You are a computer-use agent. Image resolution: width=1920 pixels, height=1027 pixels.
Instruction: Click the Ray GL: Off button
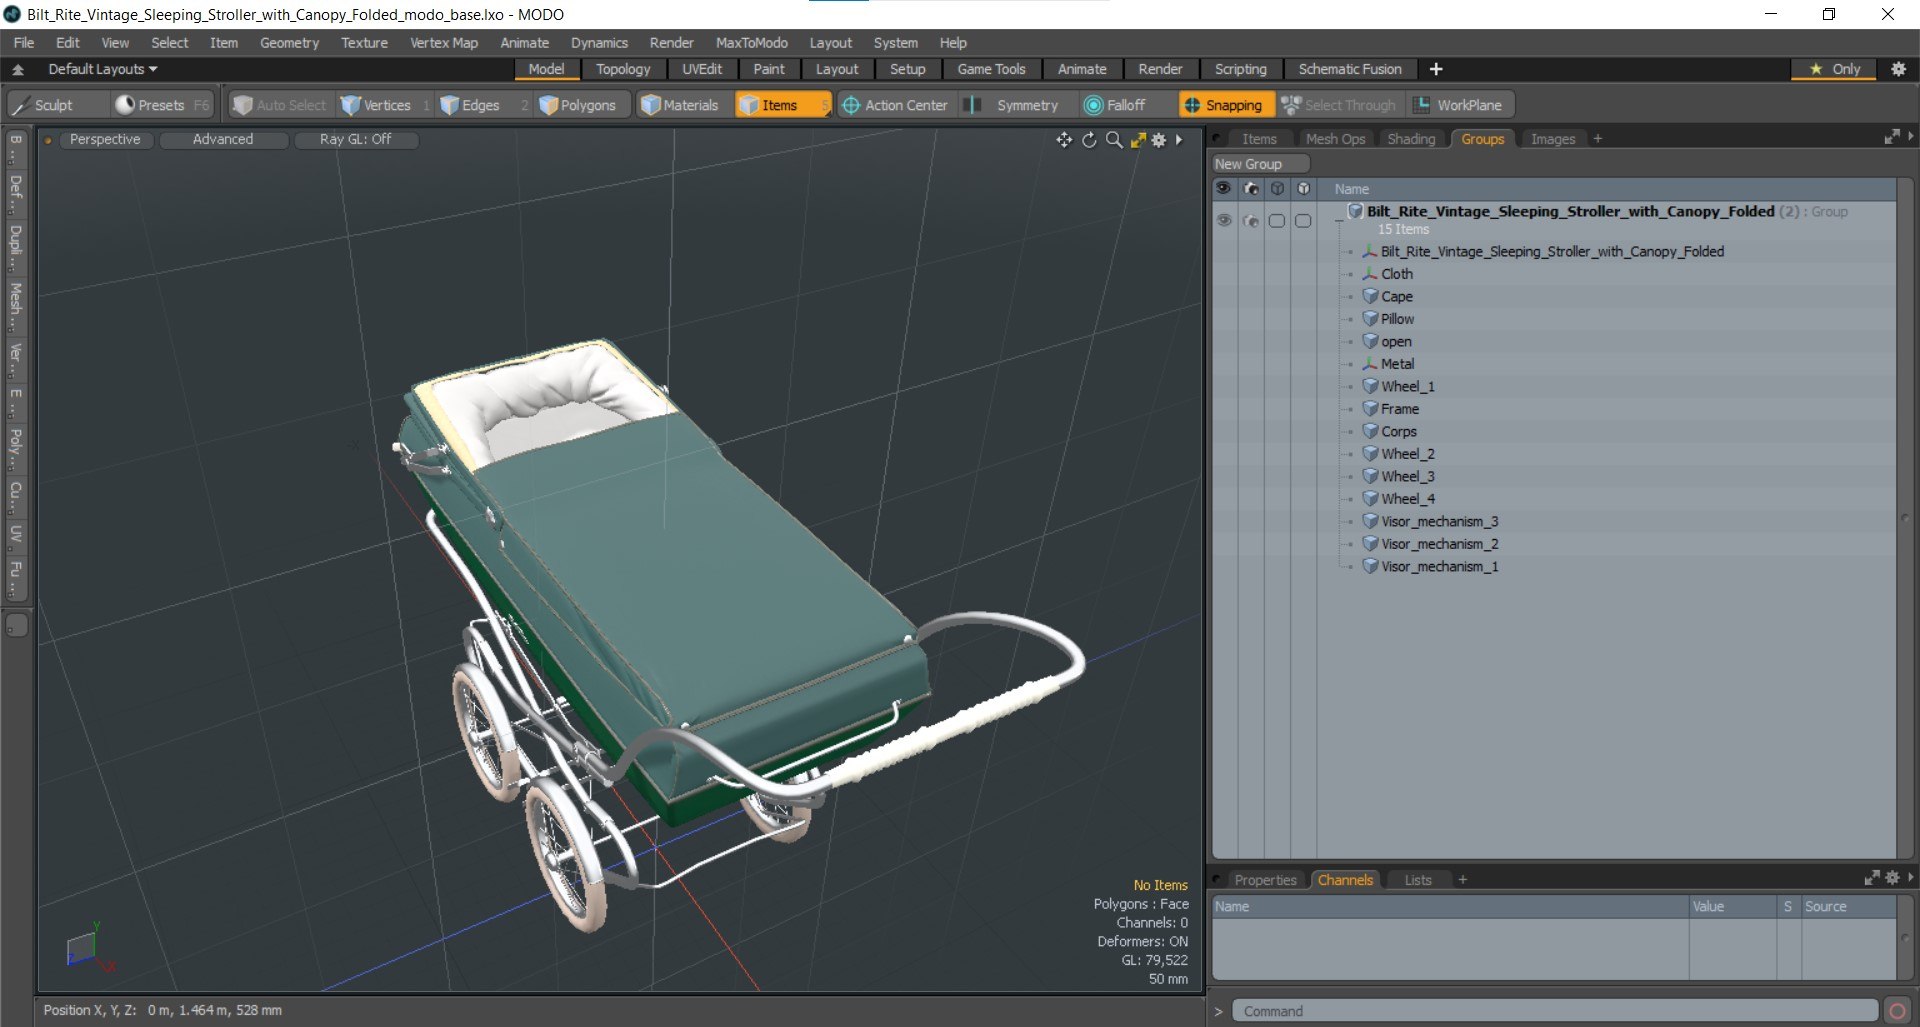(355, 139)
